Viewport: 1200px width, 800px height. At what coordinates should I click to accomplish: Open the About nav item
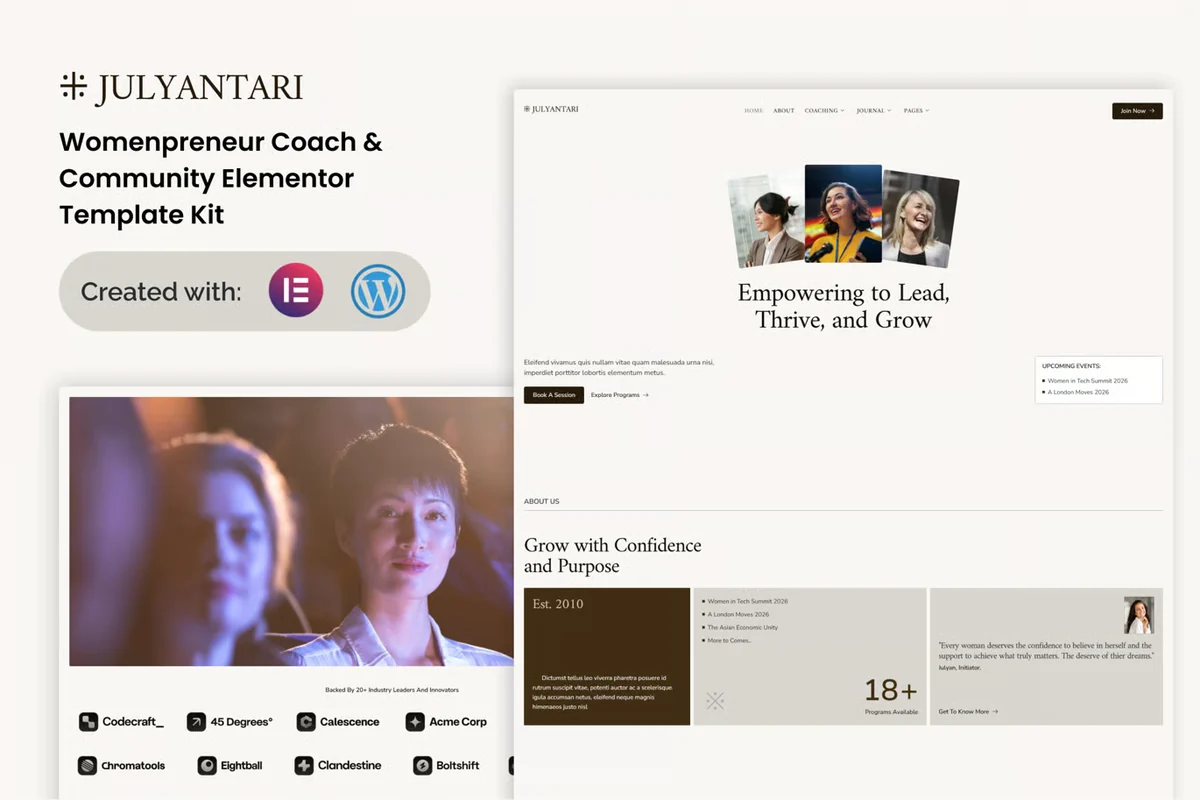coord(784,111)
